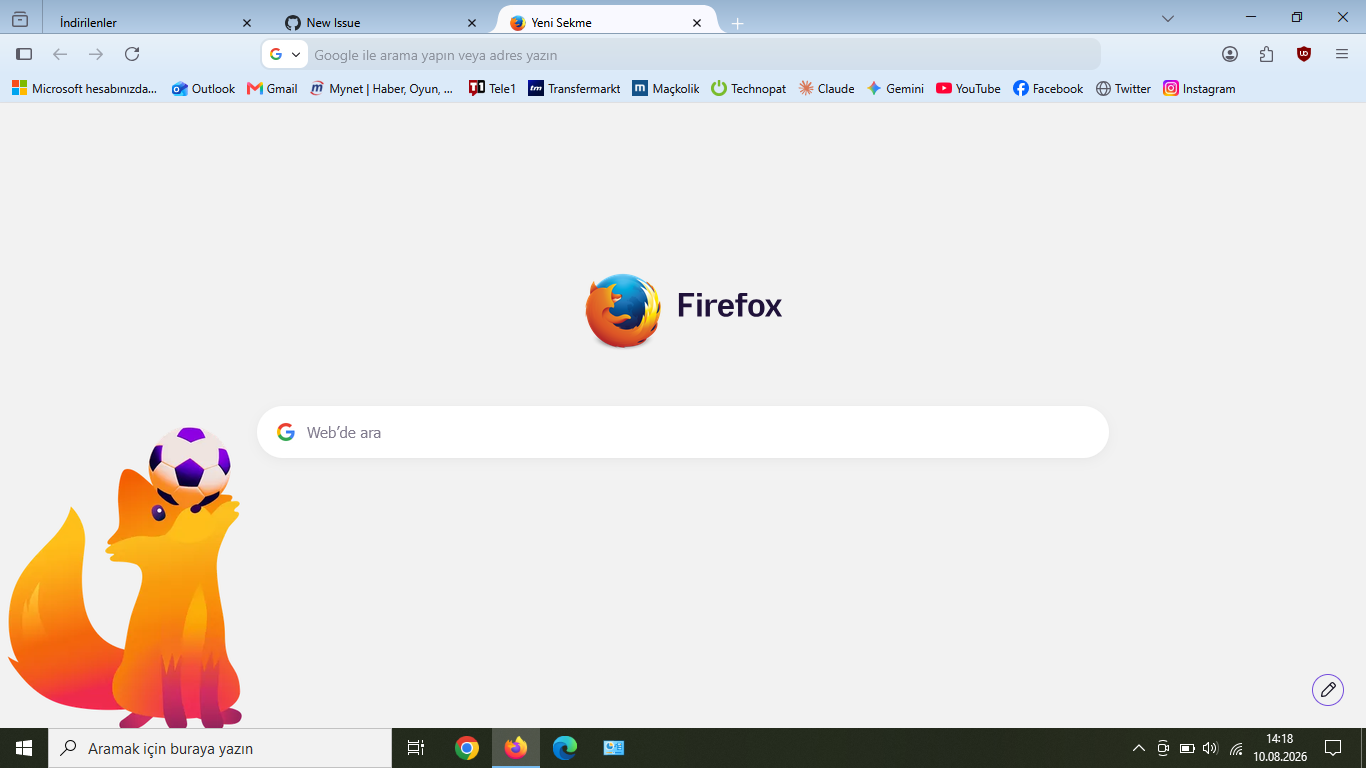1366x768 pixels.
Task: Launch Microsoft Edge from the taskbar
Action: coord(565,748)
